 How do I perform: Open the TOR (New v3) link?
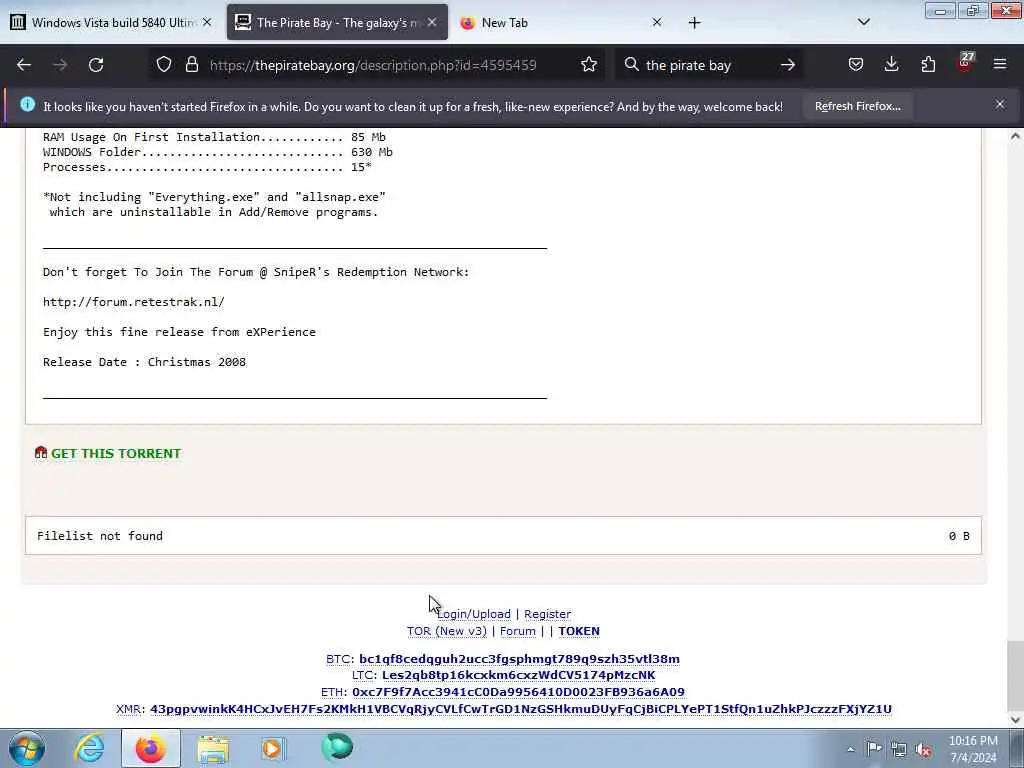pos(447,631)
